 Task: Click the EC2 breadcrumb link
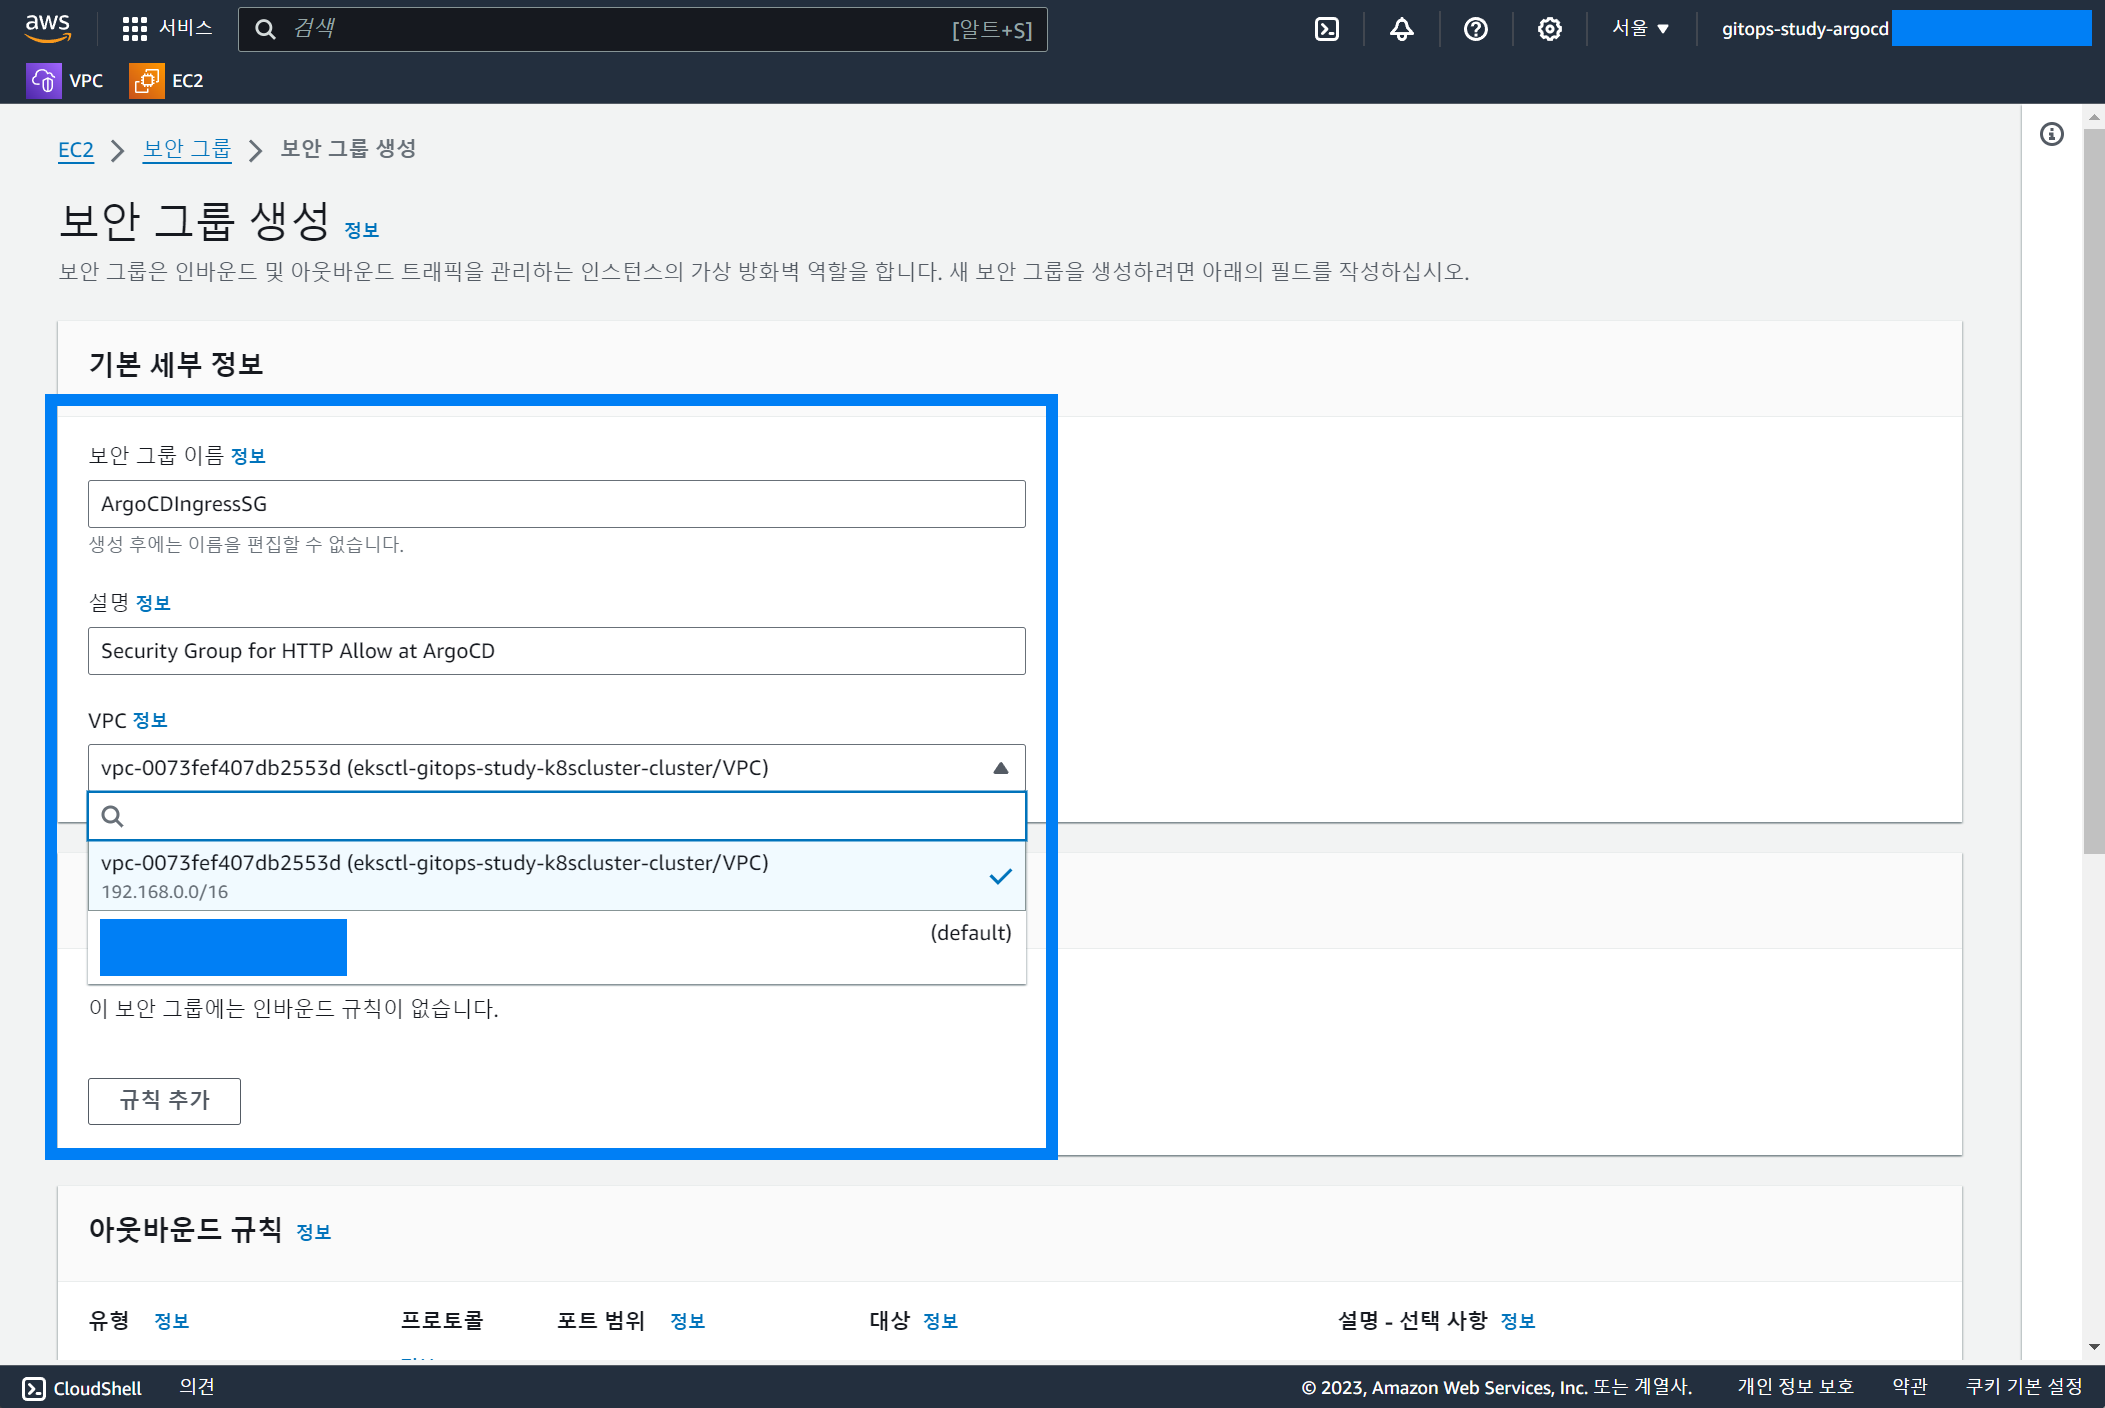[75, 150]
